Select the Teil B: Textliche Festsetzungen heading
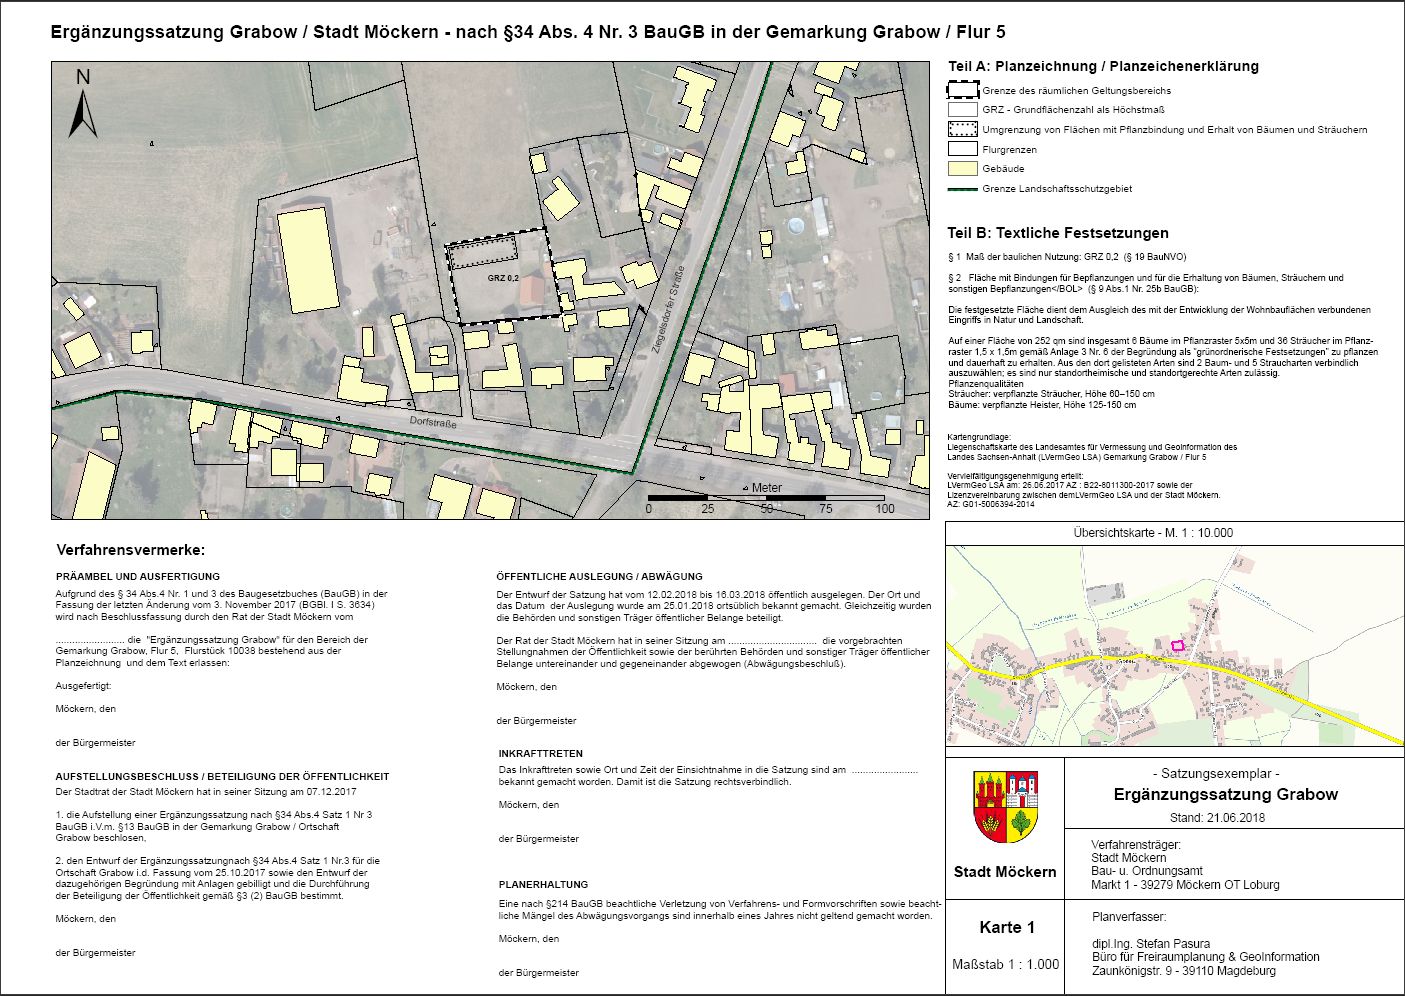Image resolution: width=1405 pixels, height=996 pixels. [1058, 233]
